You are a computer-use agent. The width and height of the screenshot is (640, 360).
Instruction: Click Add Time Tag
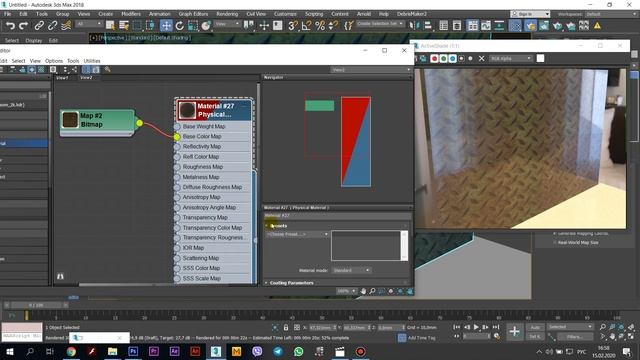[x=421, y=338]
